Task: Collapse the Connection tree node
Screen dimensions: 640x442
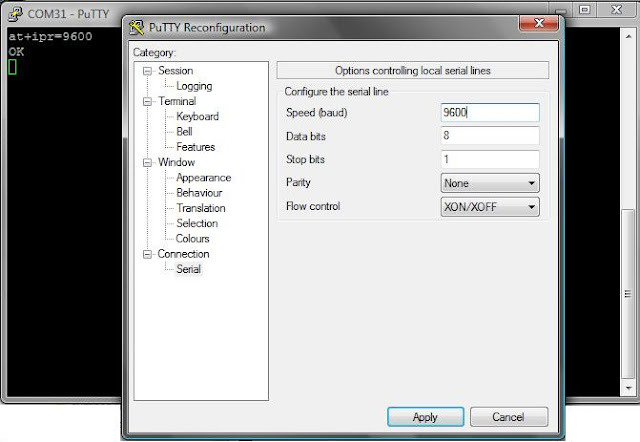Action: pyautogui.click(x=147, y=254)
